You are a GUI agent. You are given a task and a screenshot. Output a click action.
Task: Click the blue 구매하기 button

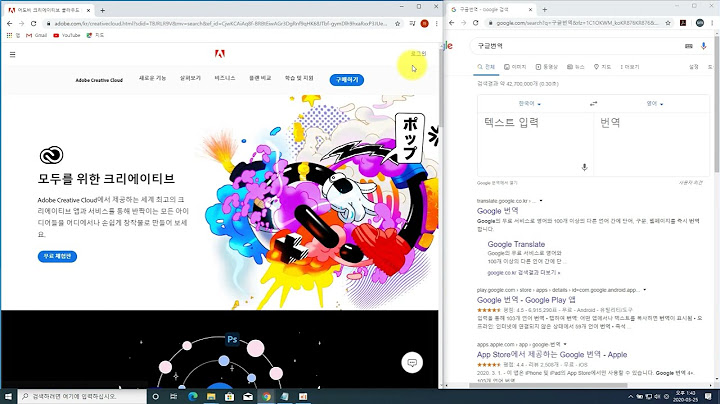pos(347,80)
